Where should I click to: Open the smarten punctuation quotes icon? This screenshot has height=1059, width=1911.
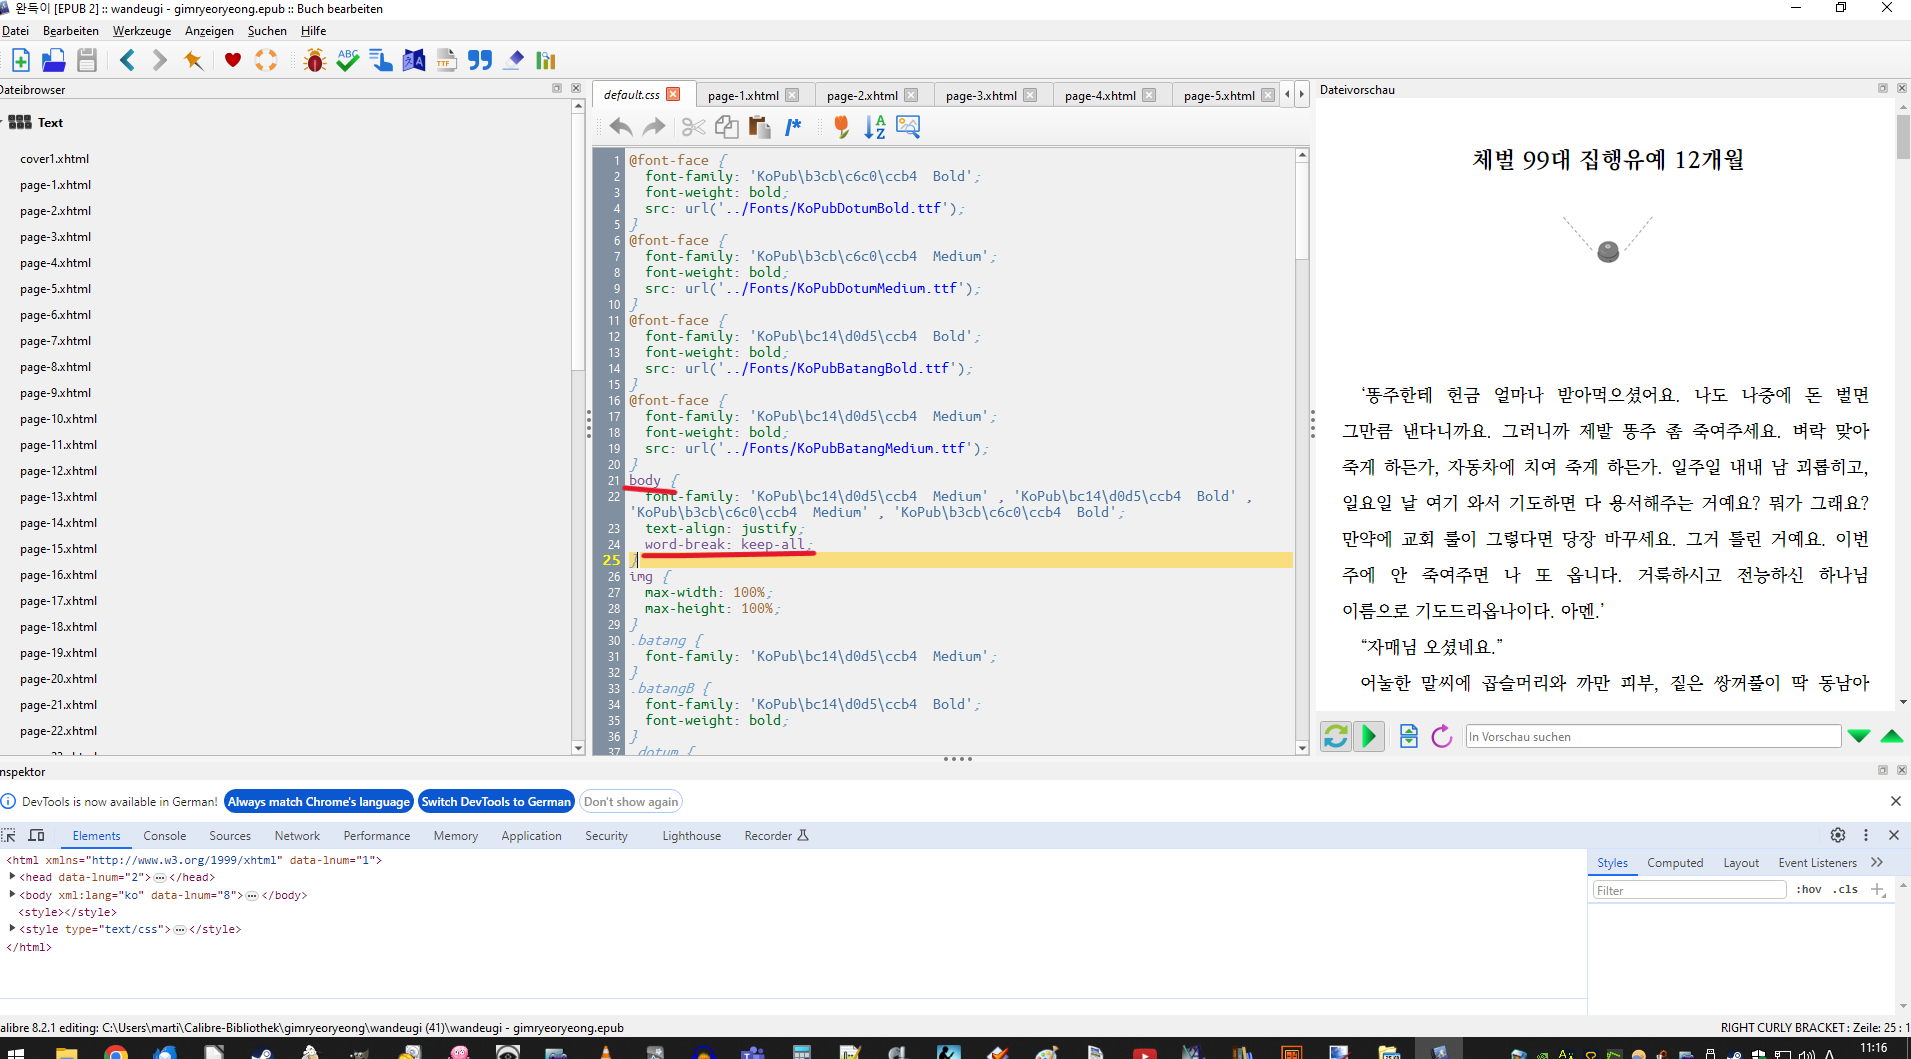point(480,61)
